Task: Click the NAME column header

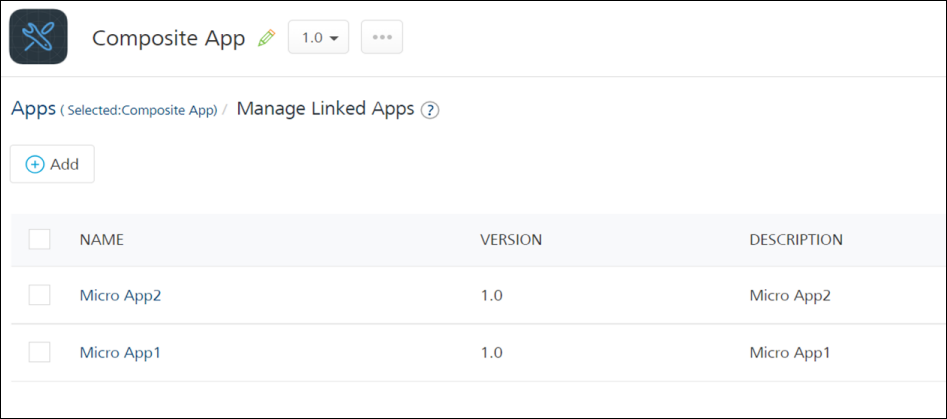Action: tap(101, 240)
